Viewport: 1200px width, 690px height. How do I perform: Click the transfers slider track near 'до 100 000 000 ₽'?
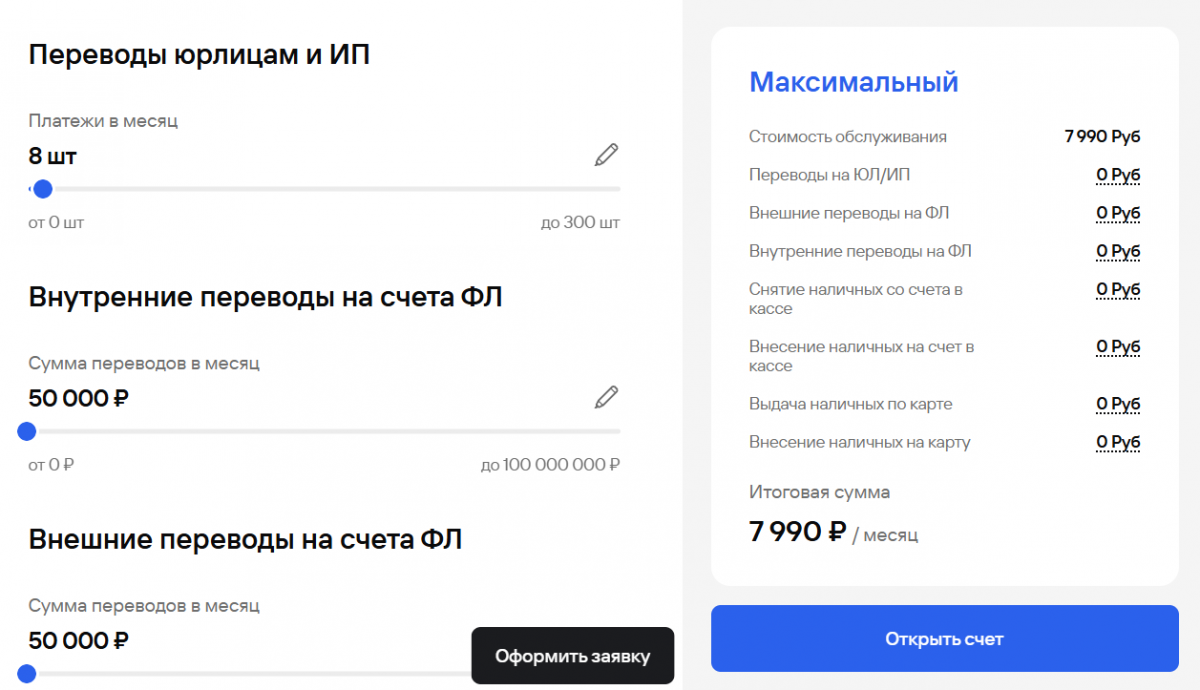click(600, 431)
